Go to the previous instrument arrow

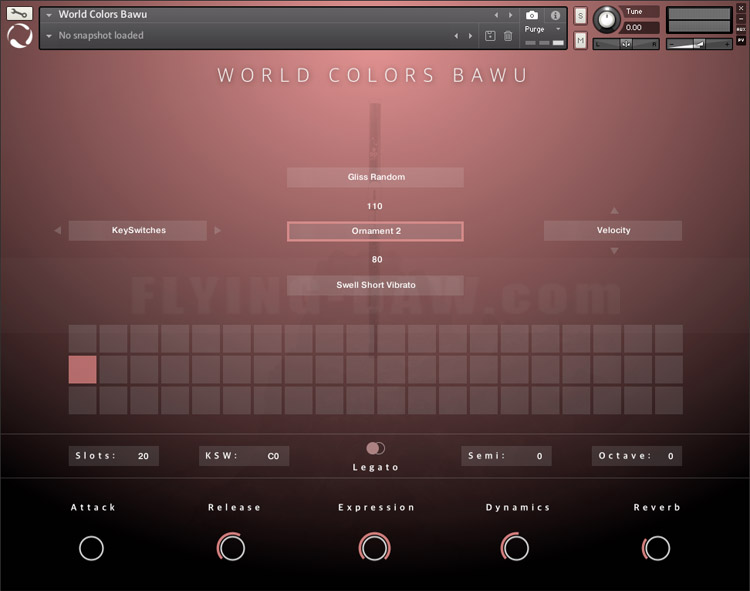pos(496,15)
